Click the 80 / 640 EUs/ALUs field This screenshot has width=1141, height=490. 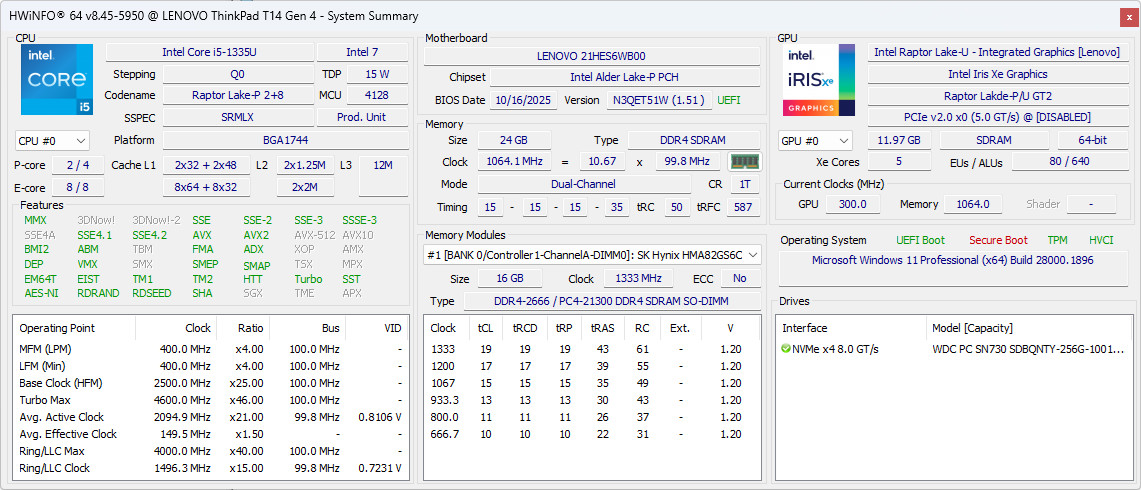(x=1069, y=162)
